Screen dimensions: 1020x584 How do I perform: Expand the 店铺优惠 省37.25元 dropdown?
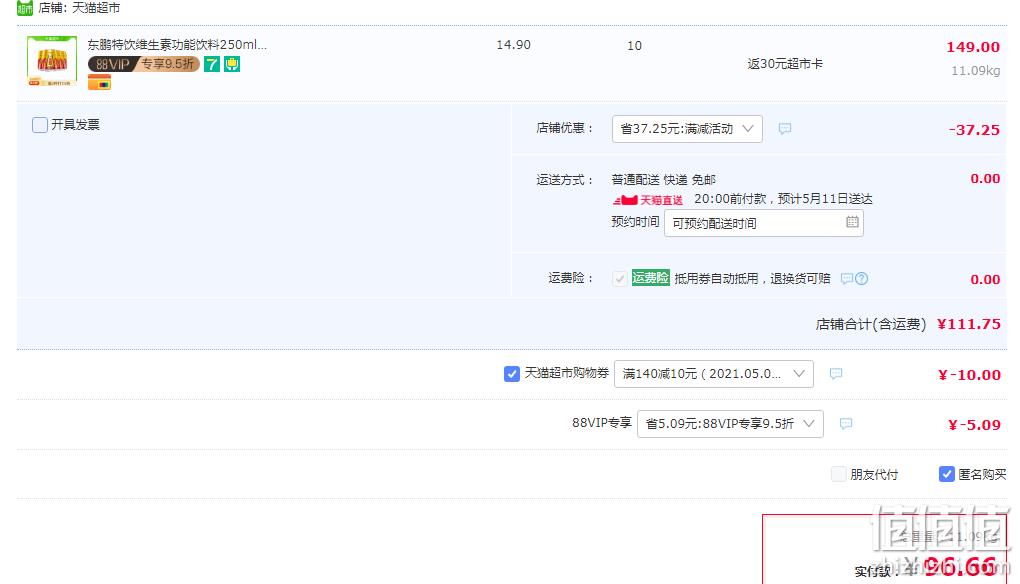(687, 129)
